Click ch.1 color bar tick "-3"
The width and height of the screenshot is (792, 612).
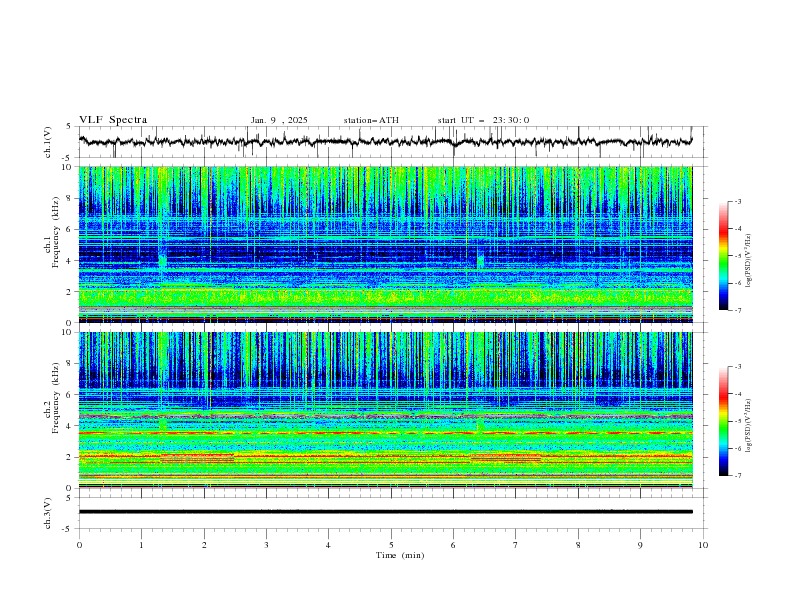click(x=738, y=201)
